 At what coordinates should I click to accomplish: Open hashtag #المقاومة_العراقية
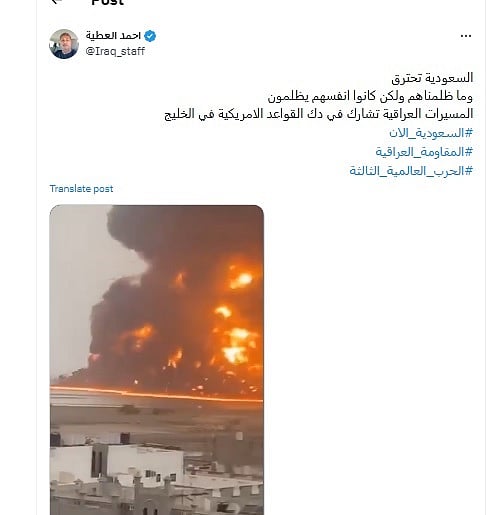coord(424,152)
